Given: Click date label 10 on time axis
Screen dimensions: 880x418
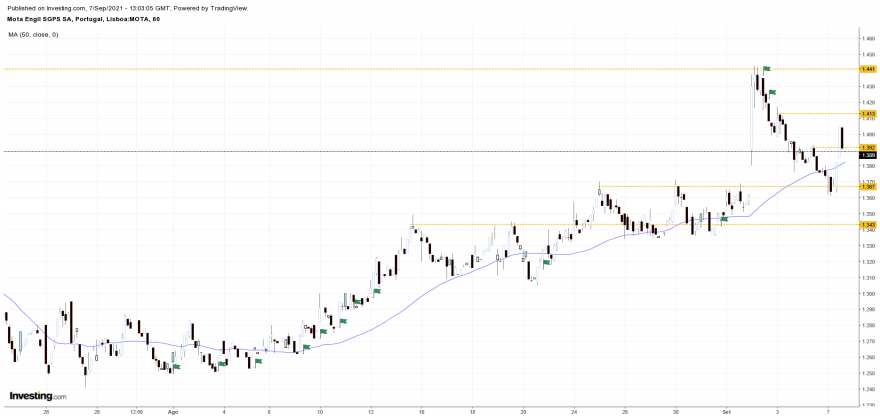Looking at the screenshot, I should [320, 411].
